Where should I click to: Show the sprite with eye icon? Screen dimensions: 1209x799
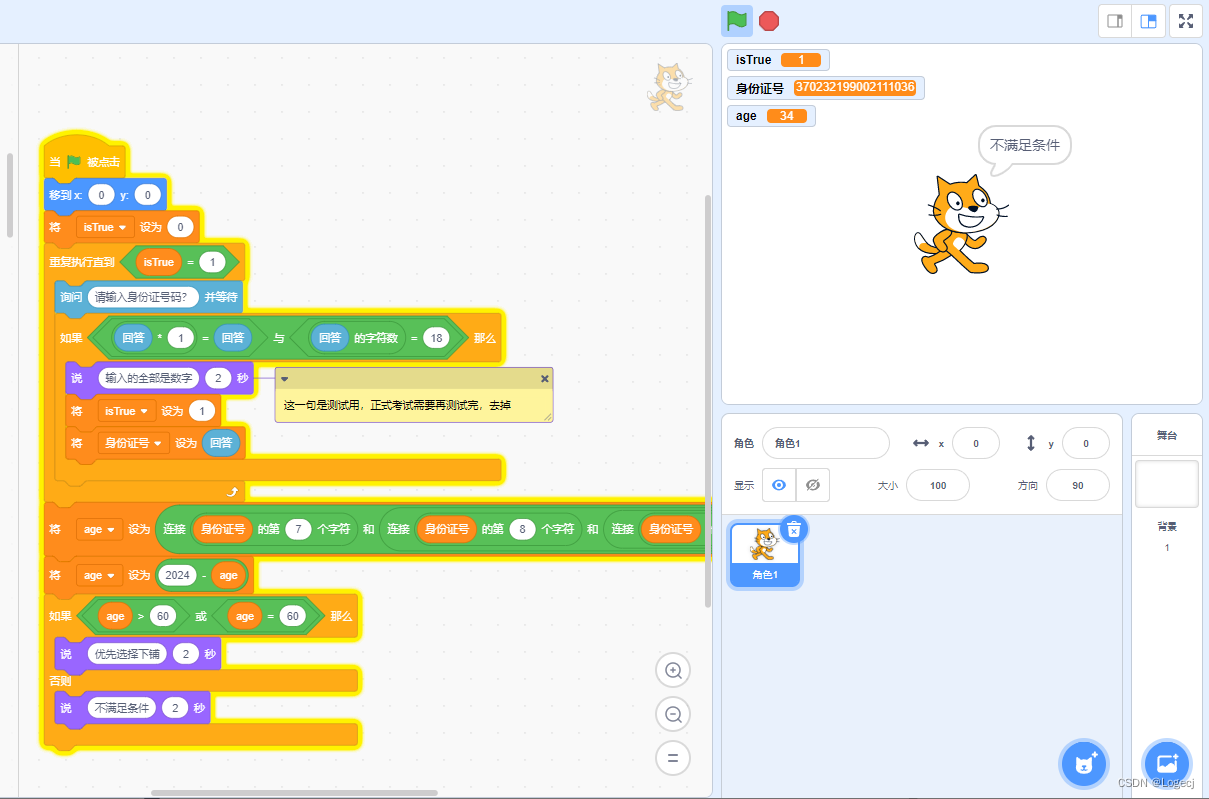point(779,485)
